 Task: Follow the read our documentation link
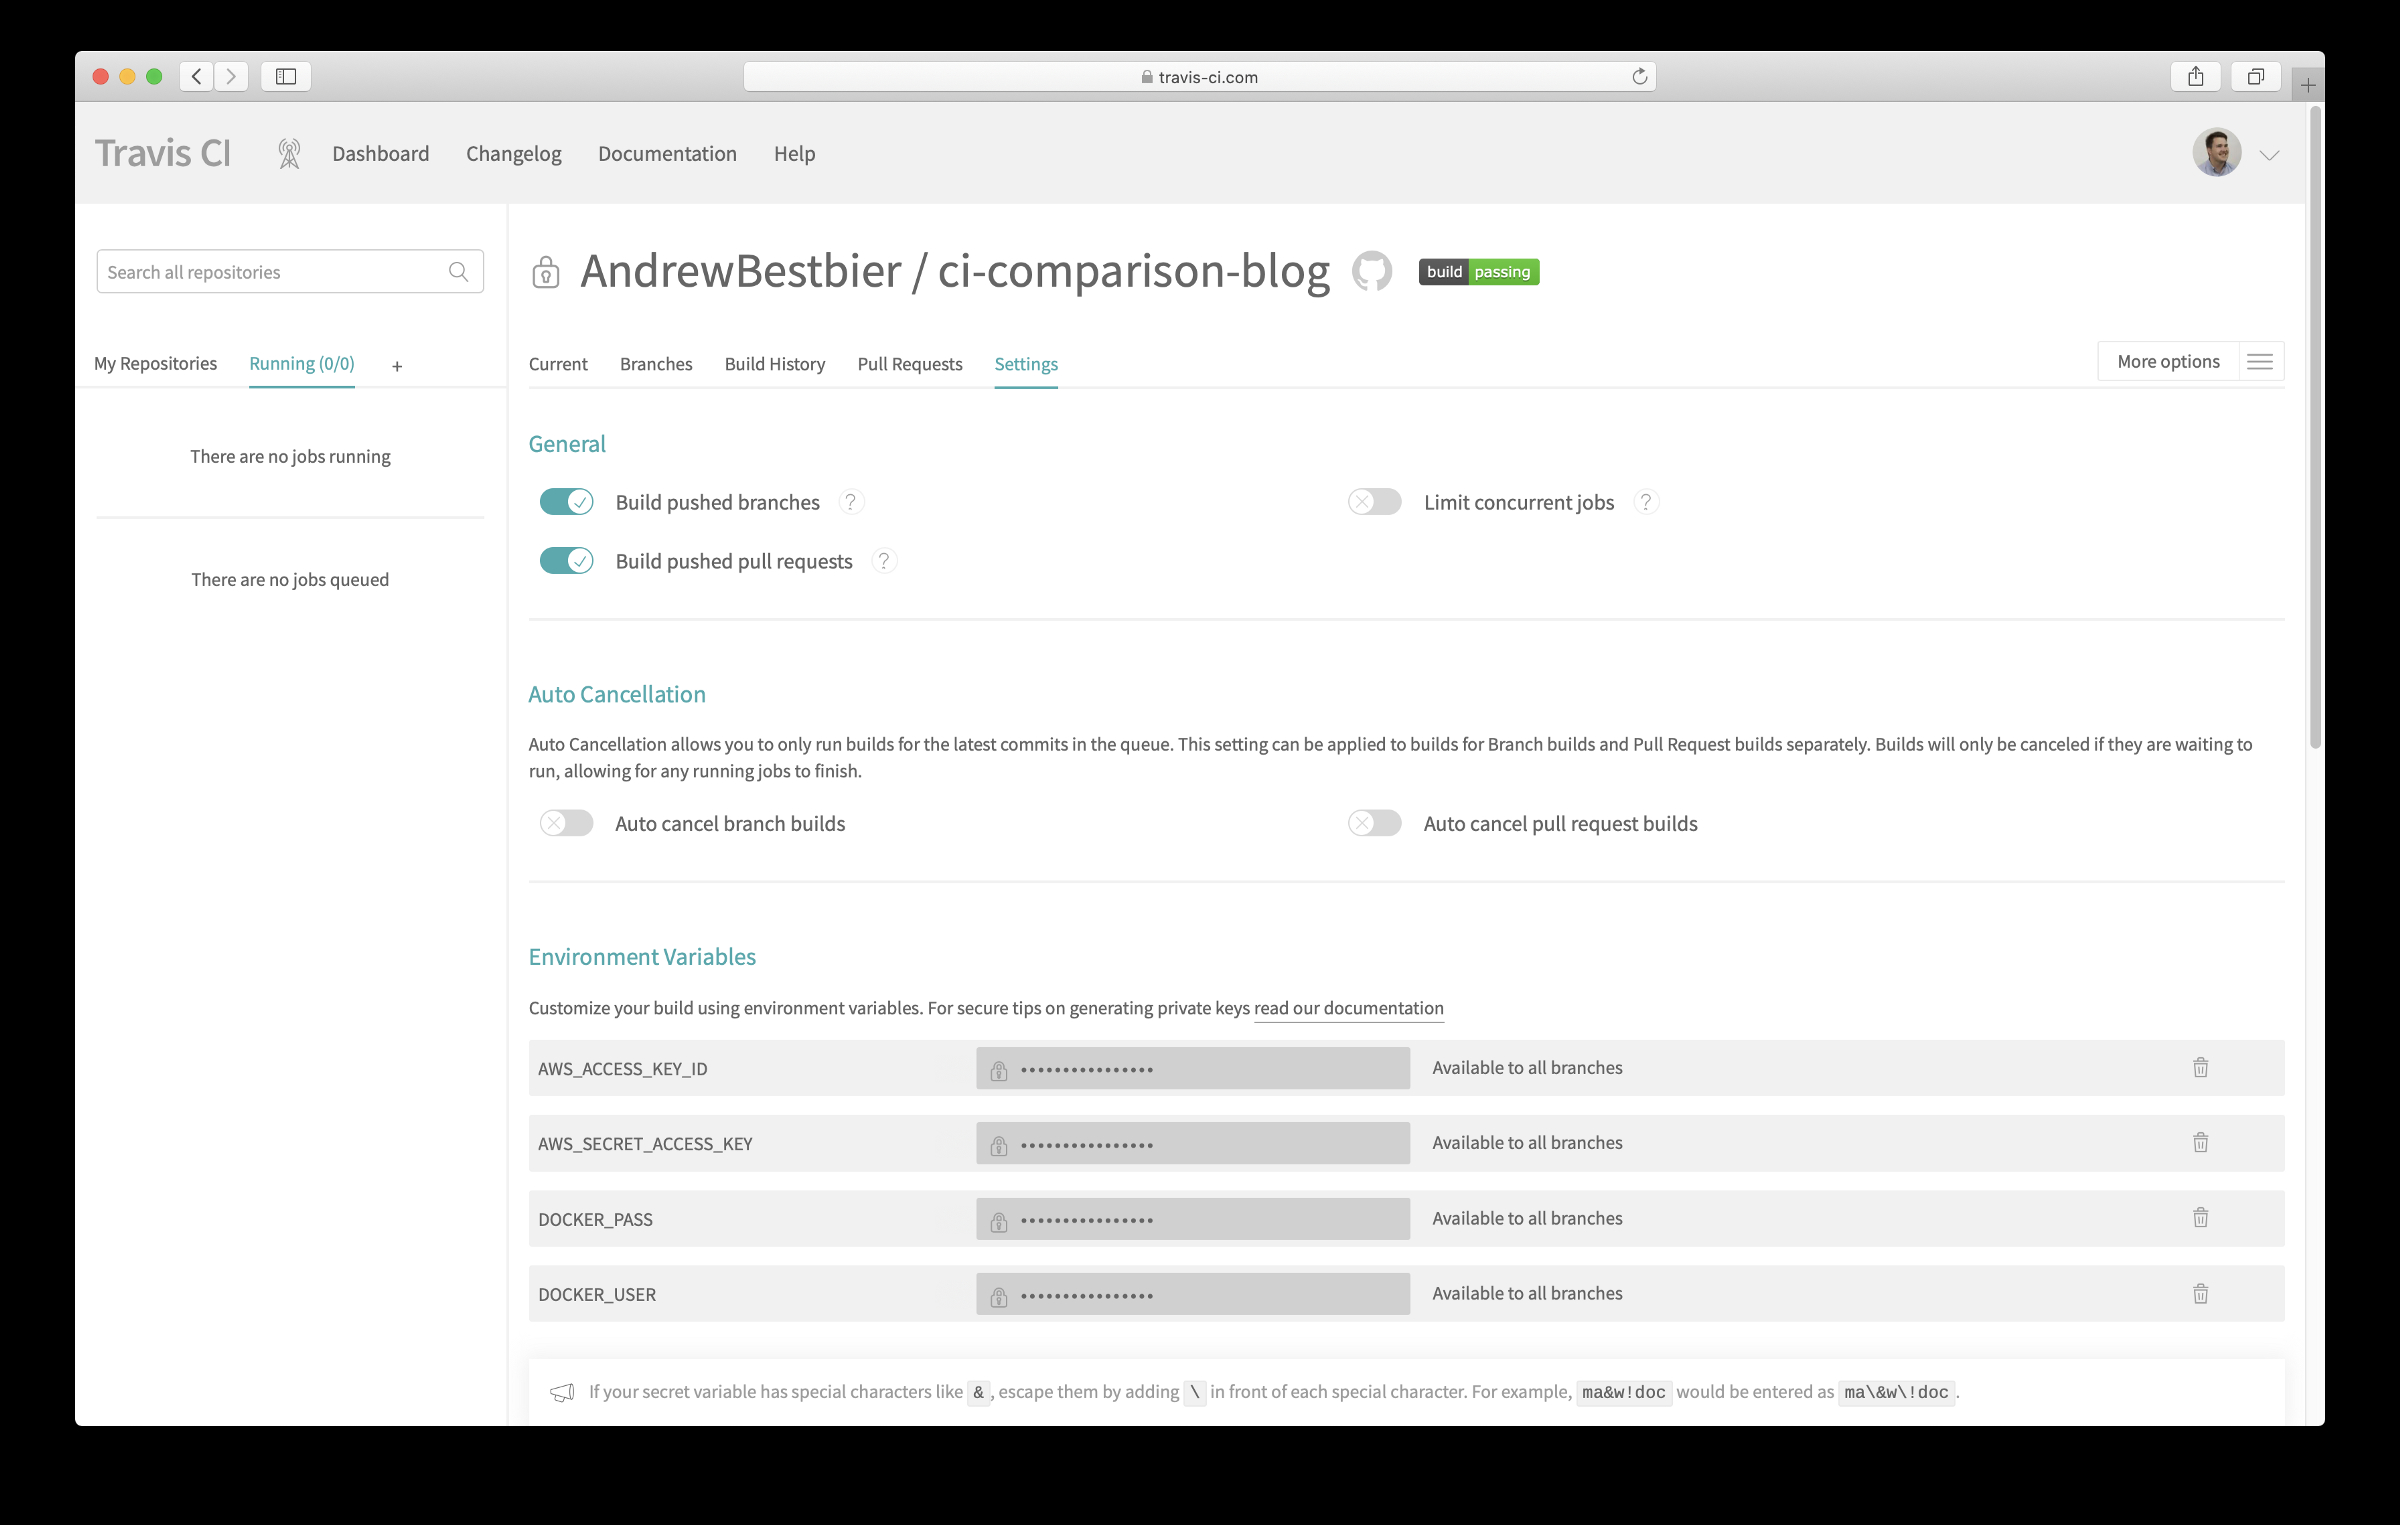tap(1348, 1008)
